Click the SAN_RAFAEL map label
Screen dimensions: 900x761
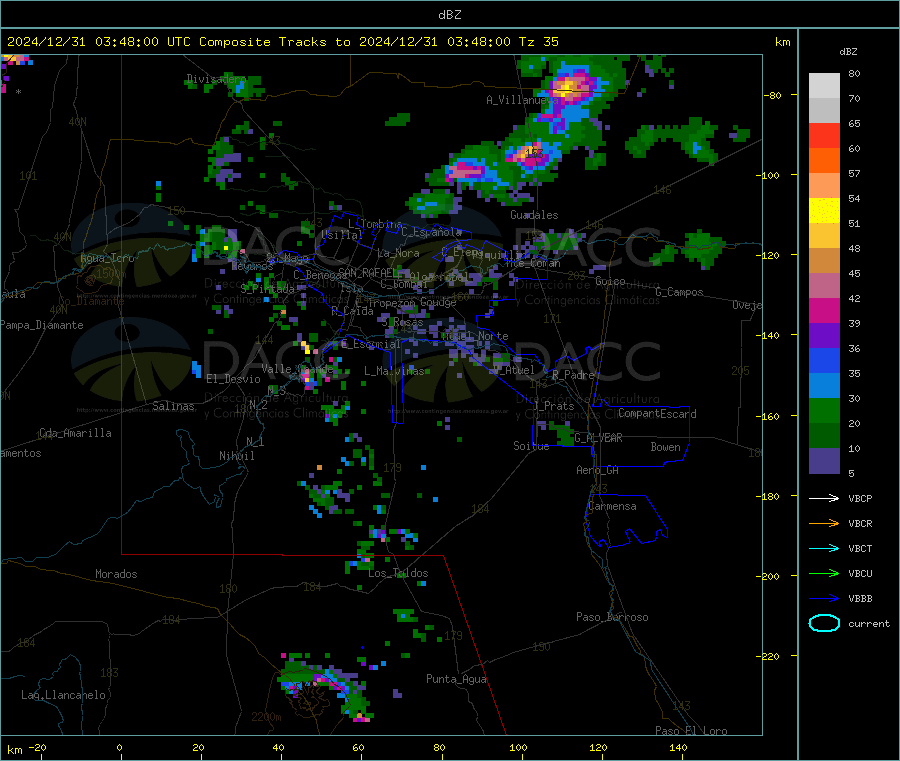point(366,272)
